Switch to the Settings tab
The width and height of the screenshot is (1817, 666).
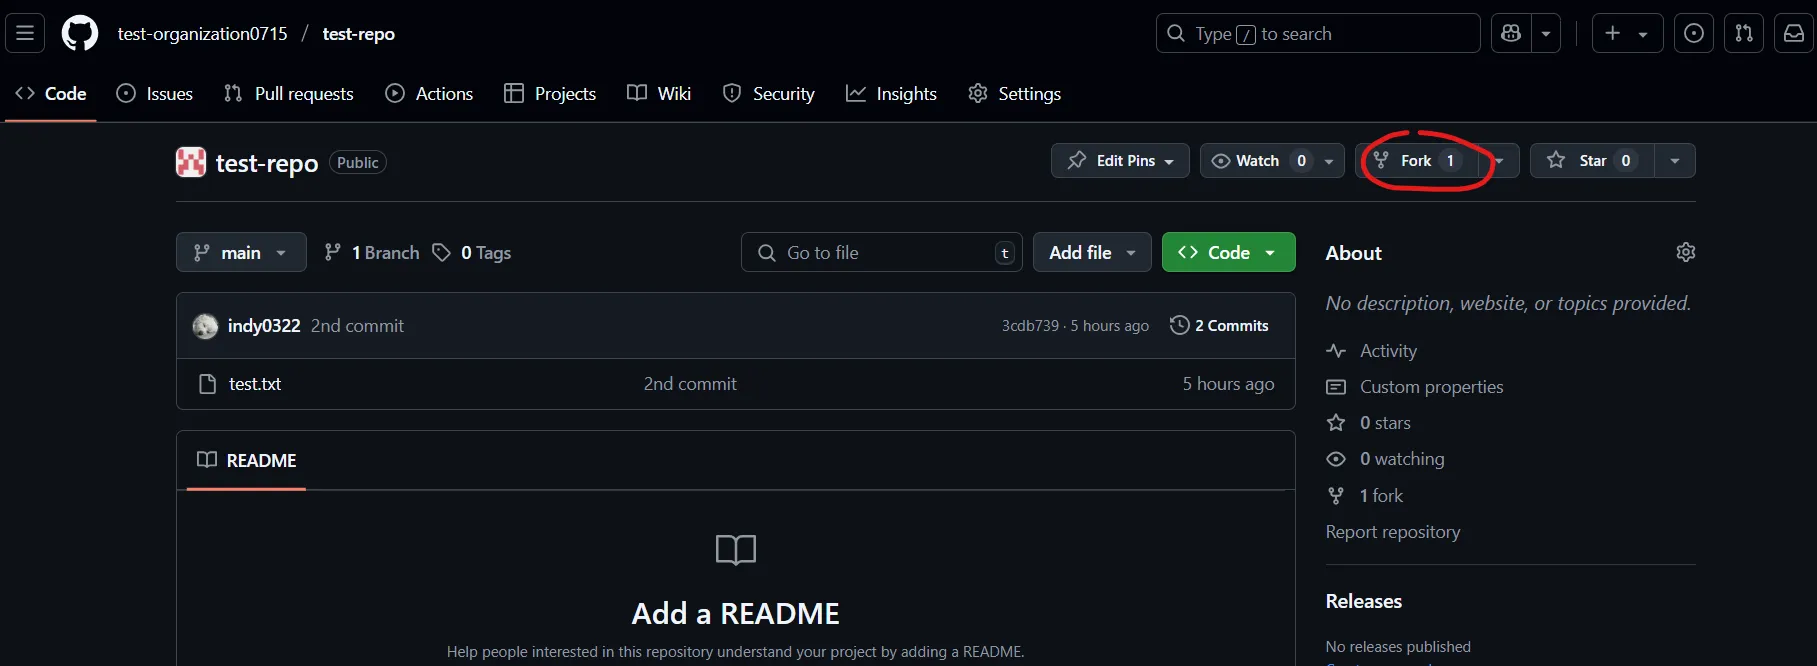[x=1015, y=93]
